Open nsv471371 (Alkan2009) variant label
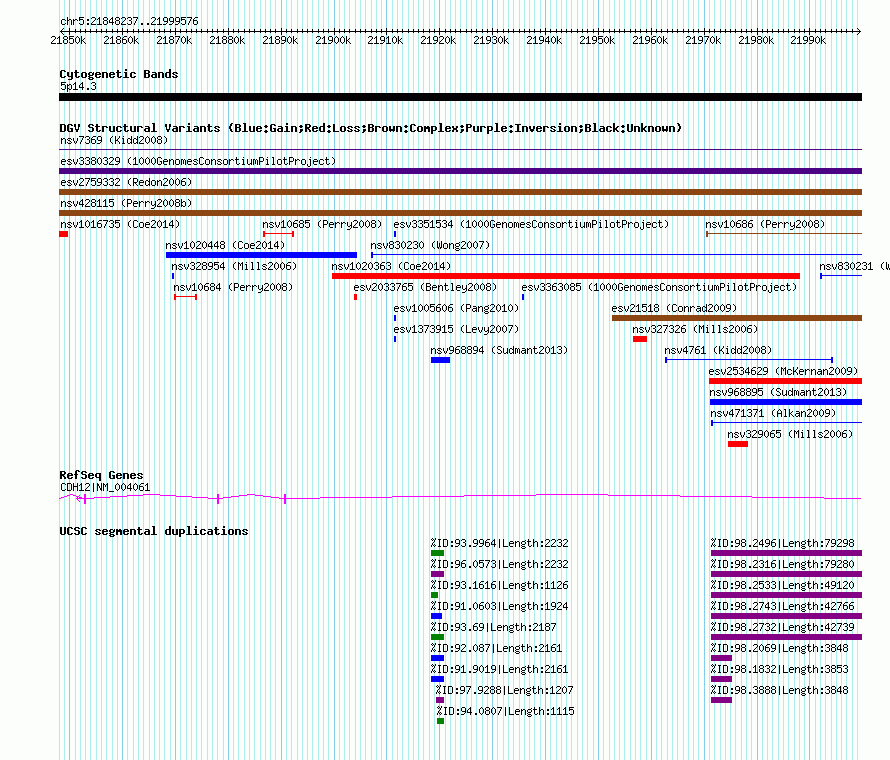 tap(773, 413)
